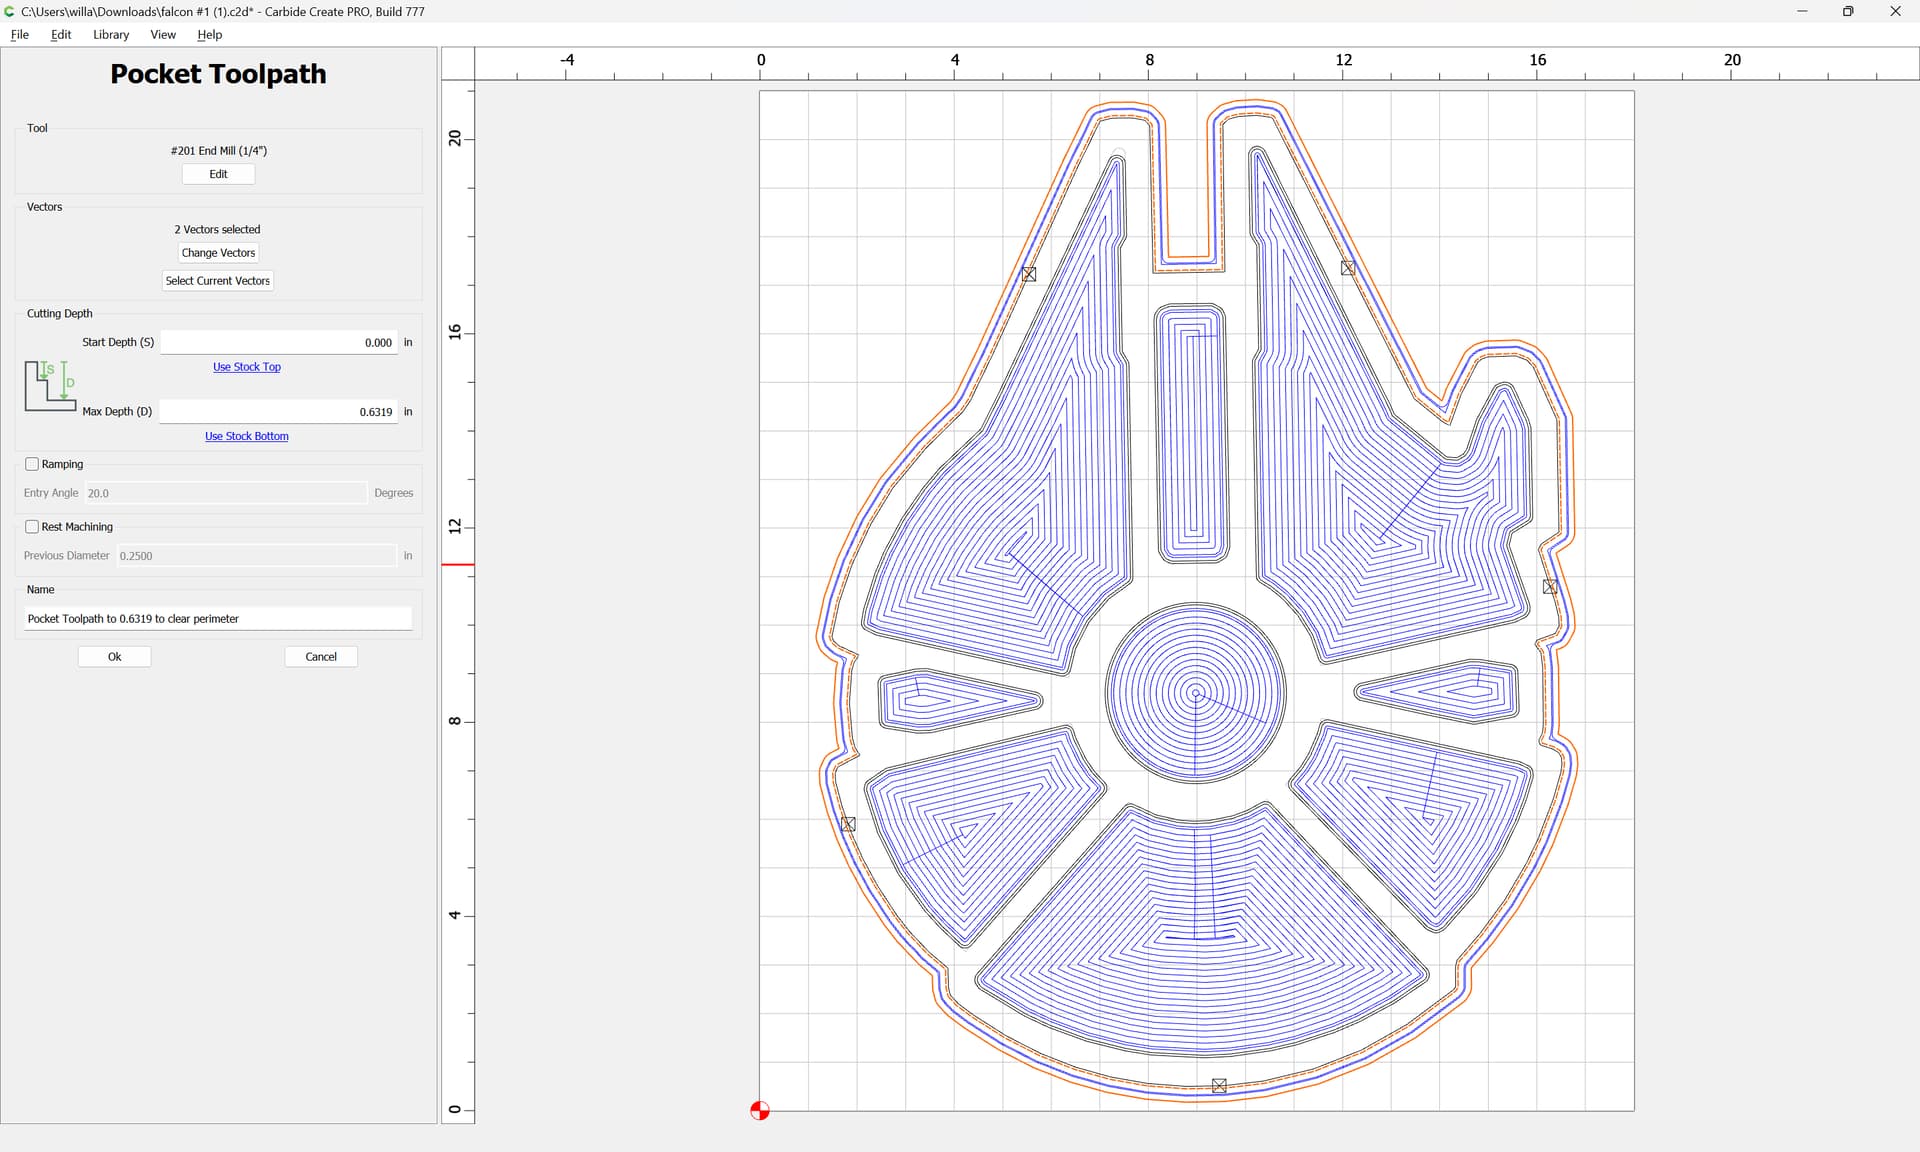Click the red marker on vertical ruler
The height and width of the screenshot is (1152, 1920).
tap(458, 565)
